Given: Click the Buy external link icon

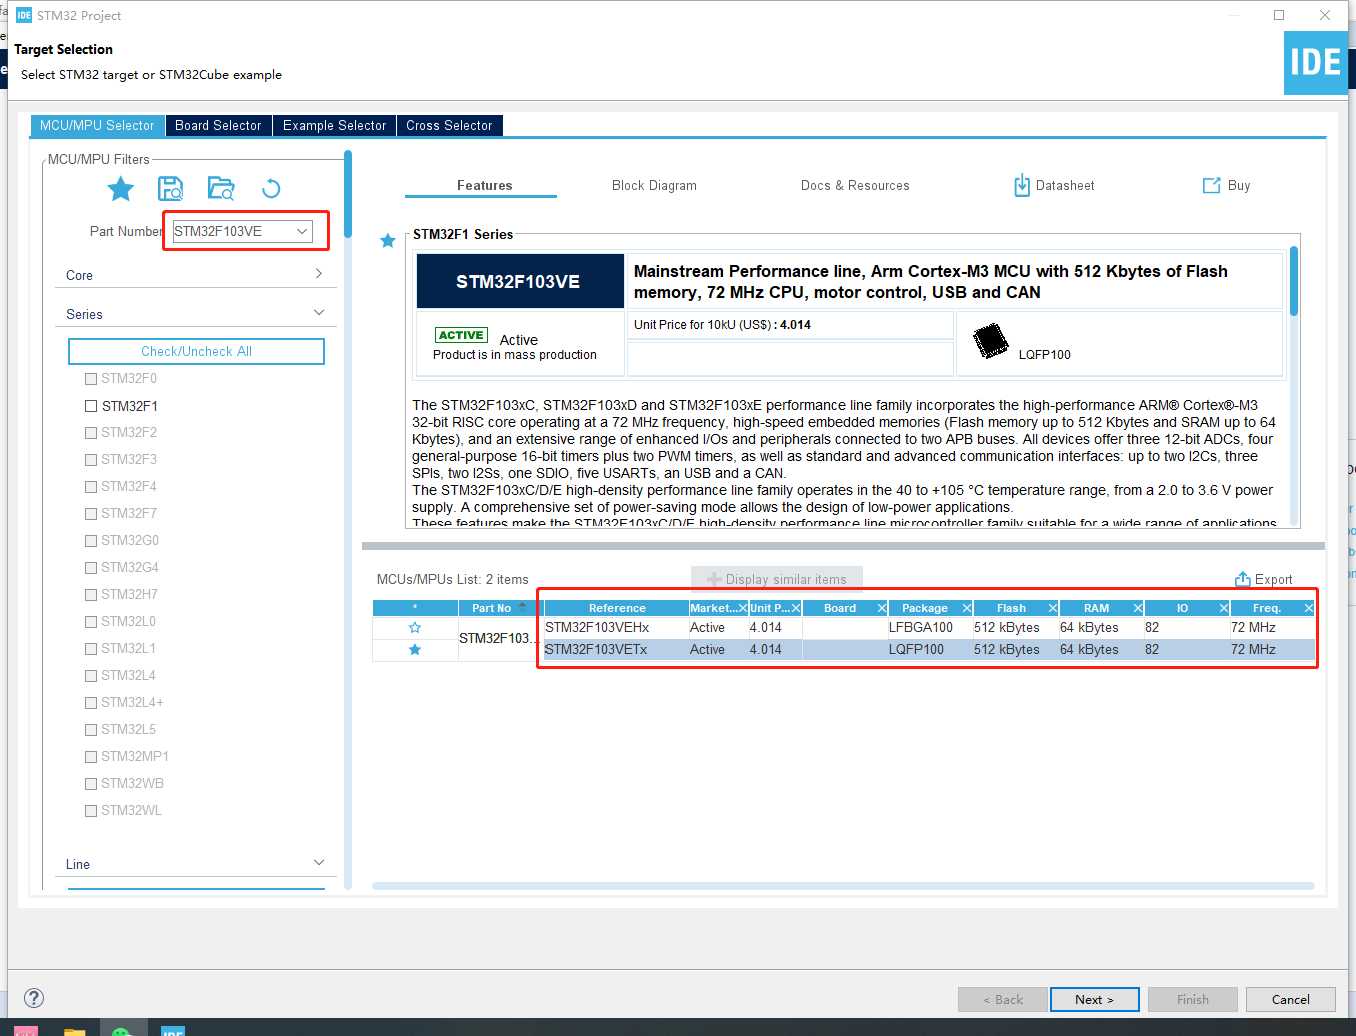Looking at the screenshot, I should click(1211, 185).
